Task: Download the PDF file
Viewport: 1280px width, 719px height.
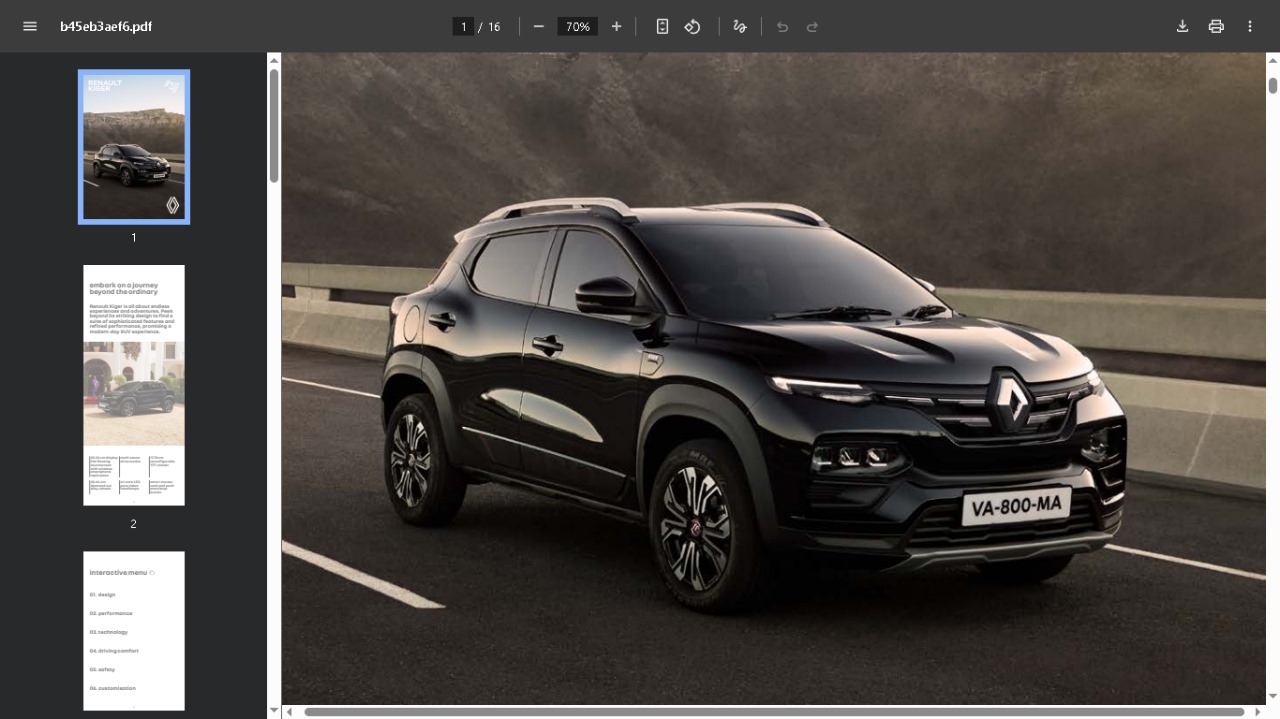Action: coord(1182,26)
